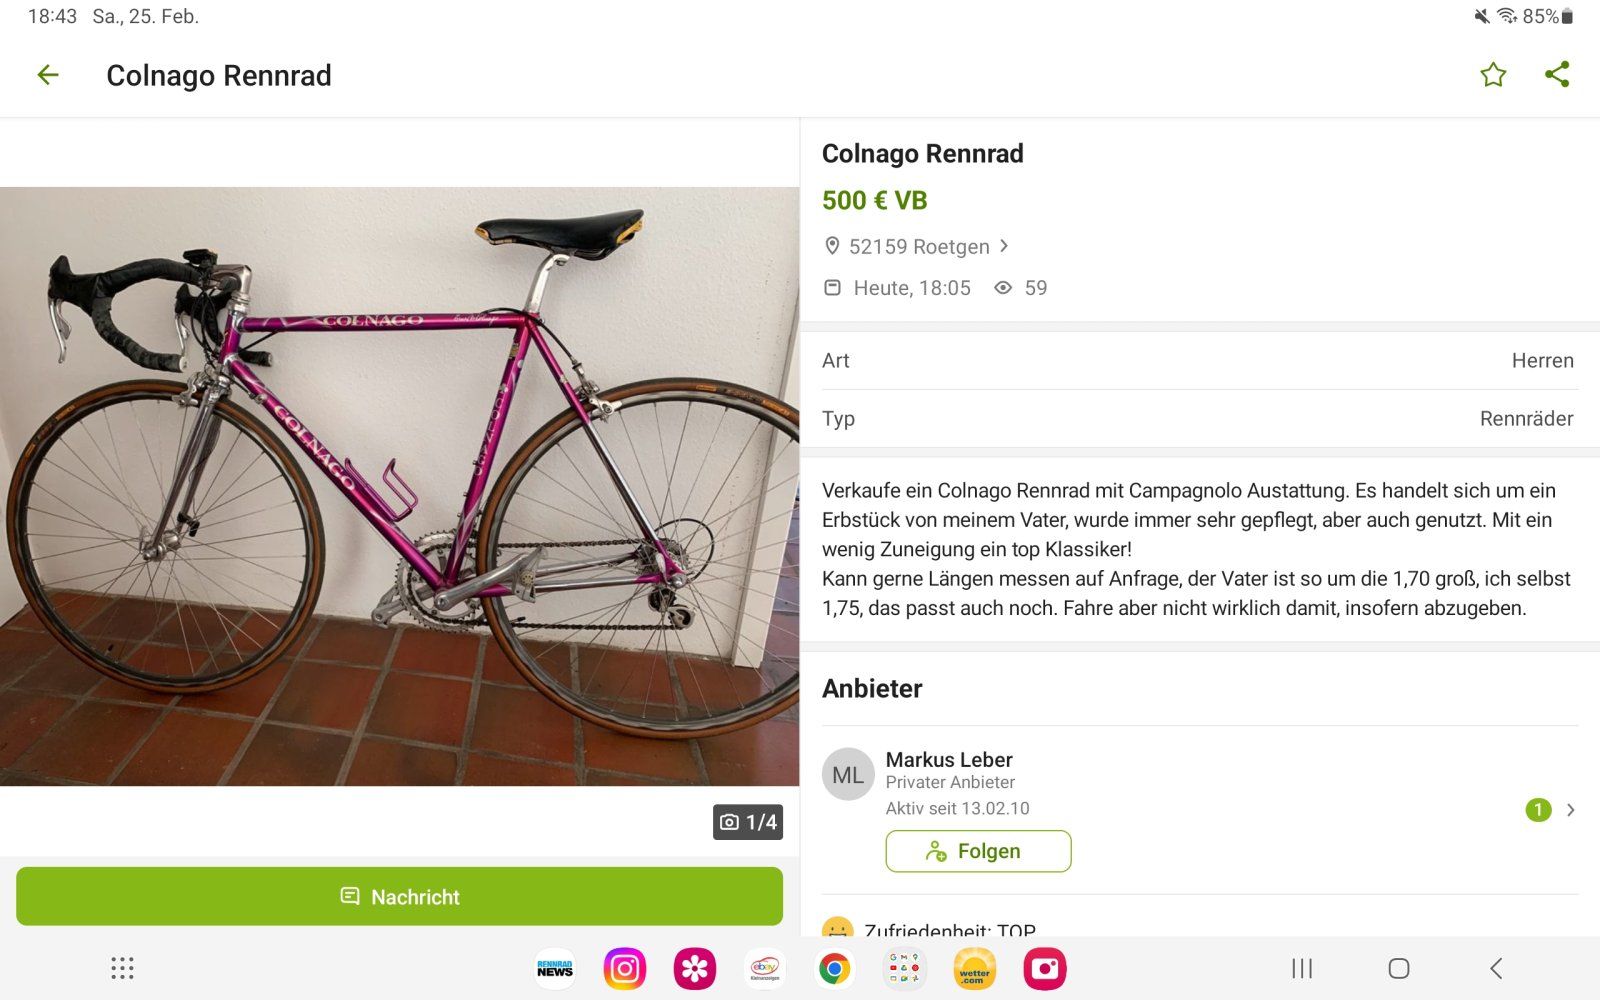Tap the Folgen button
1600x1000 pixels.
978,851
